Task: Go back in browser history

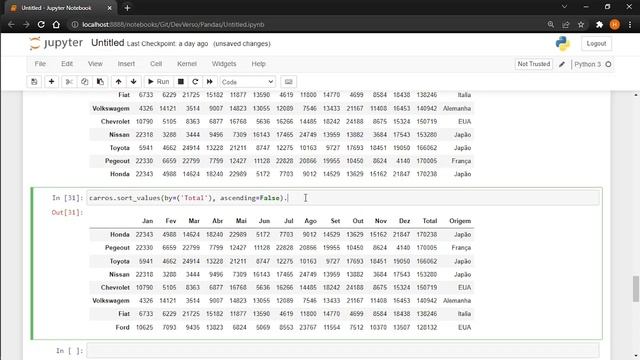Action: (11, 24)
